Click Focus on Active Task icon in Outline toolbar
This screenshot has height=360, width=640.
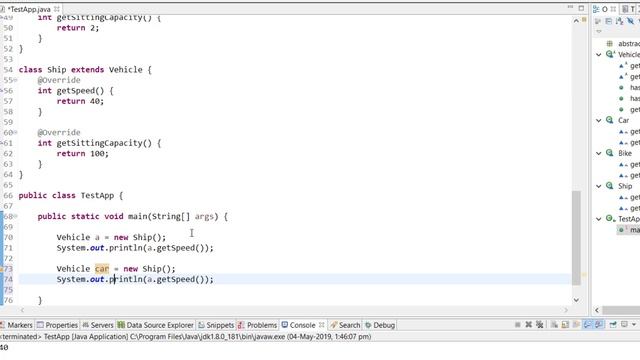(x=598, y=21)
